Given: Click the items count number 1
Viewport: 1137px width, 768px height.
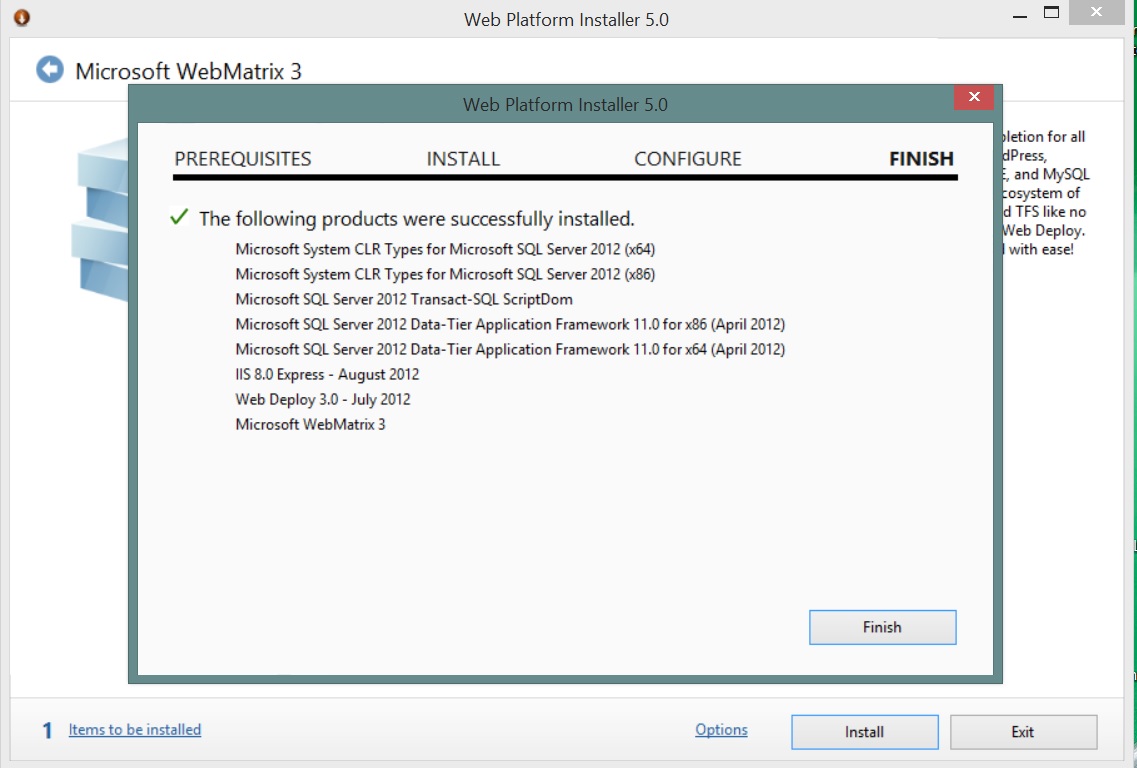Looking at the screenshot, I should [47, 730].
